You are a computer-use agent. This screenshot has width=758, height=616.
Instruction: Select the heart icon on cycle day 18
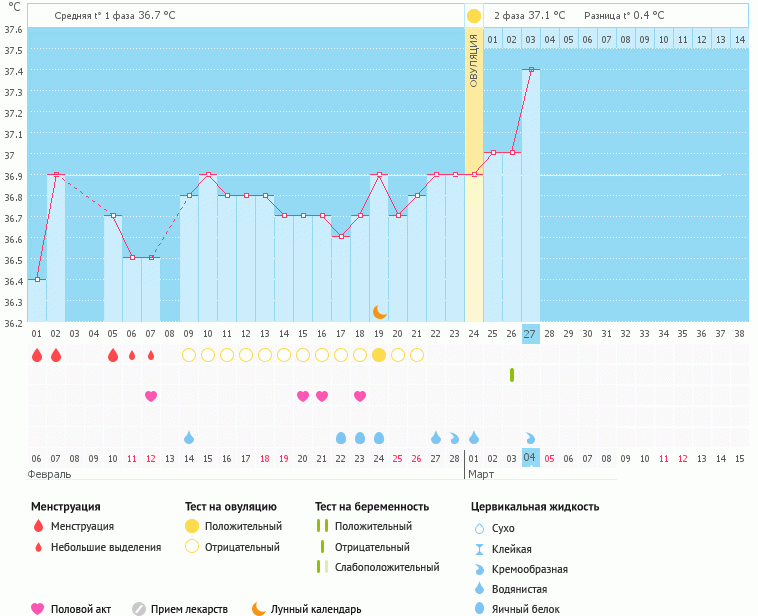[x=360, y=396]
